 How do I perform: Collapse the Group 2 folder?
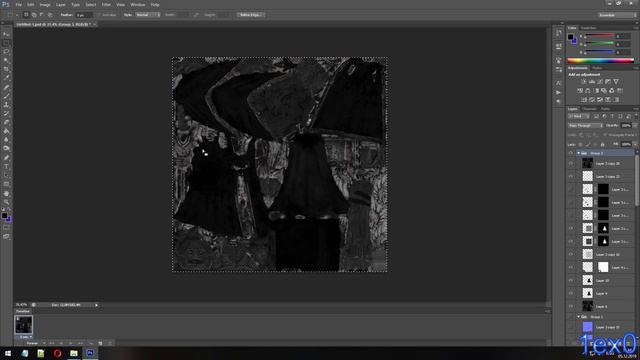tap(578, 153)
